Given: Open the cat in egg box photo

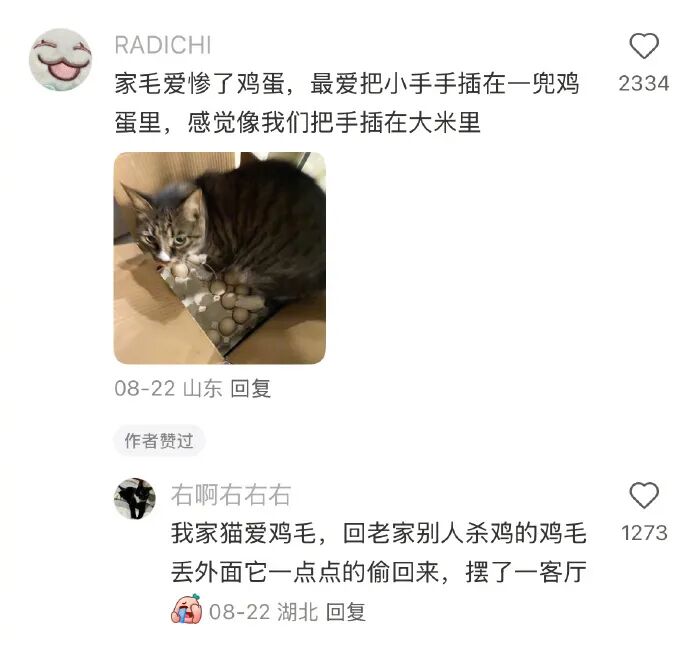Looking at the screenshot, I should (x=220, y=258).
